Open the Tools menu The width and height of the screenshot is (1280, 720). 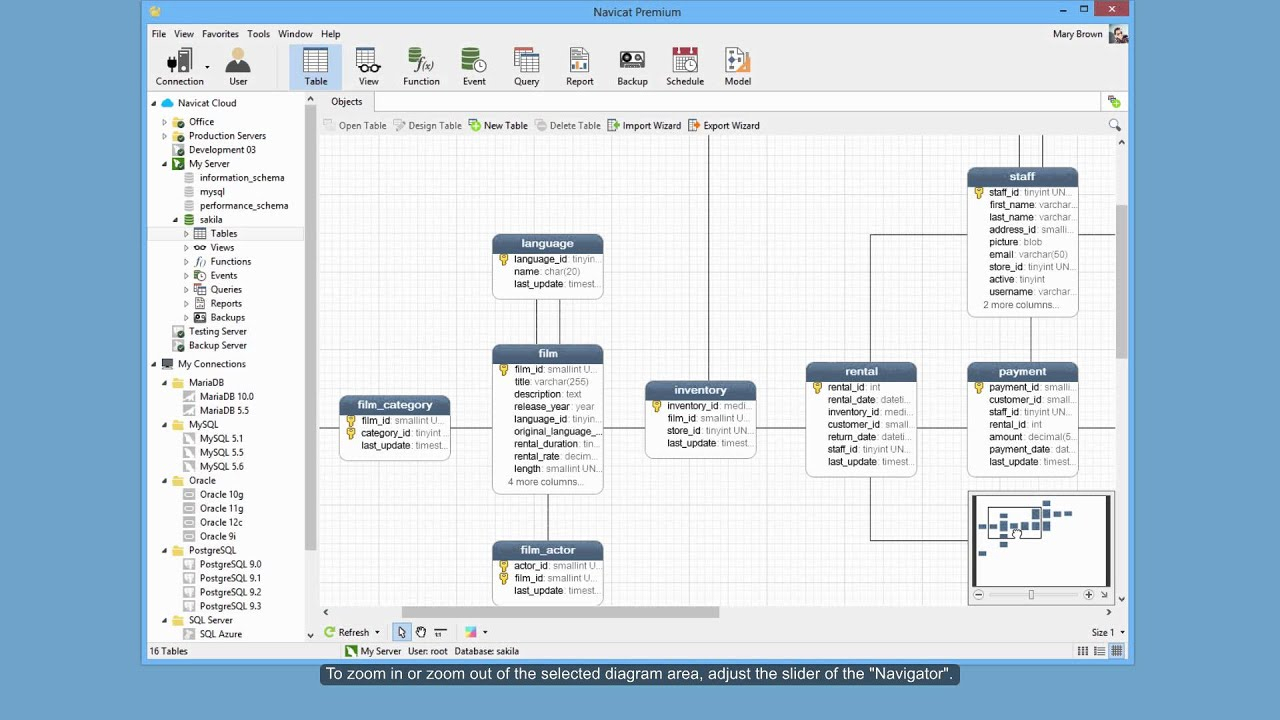[x=258, y=34]
